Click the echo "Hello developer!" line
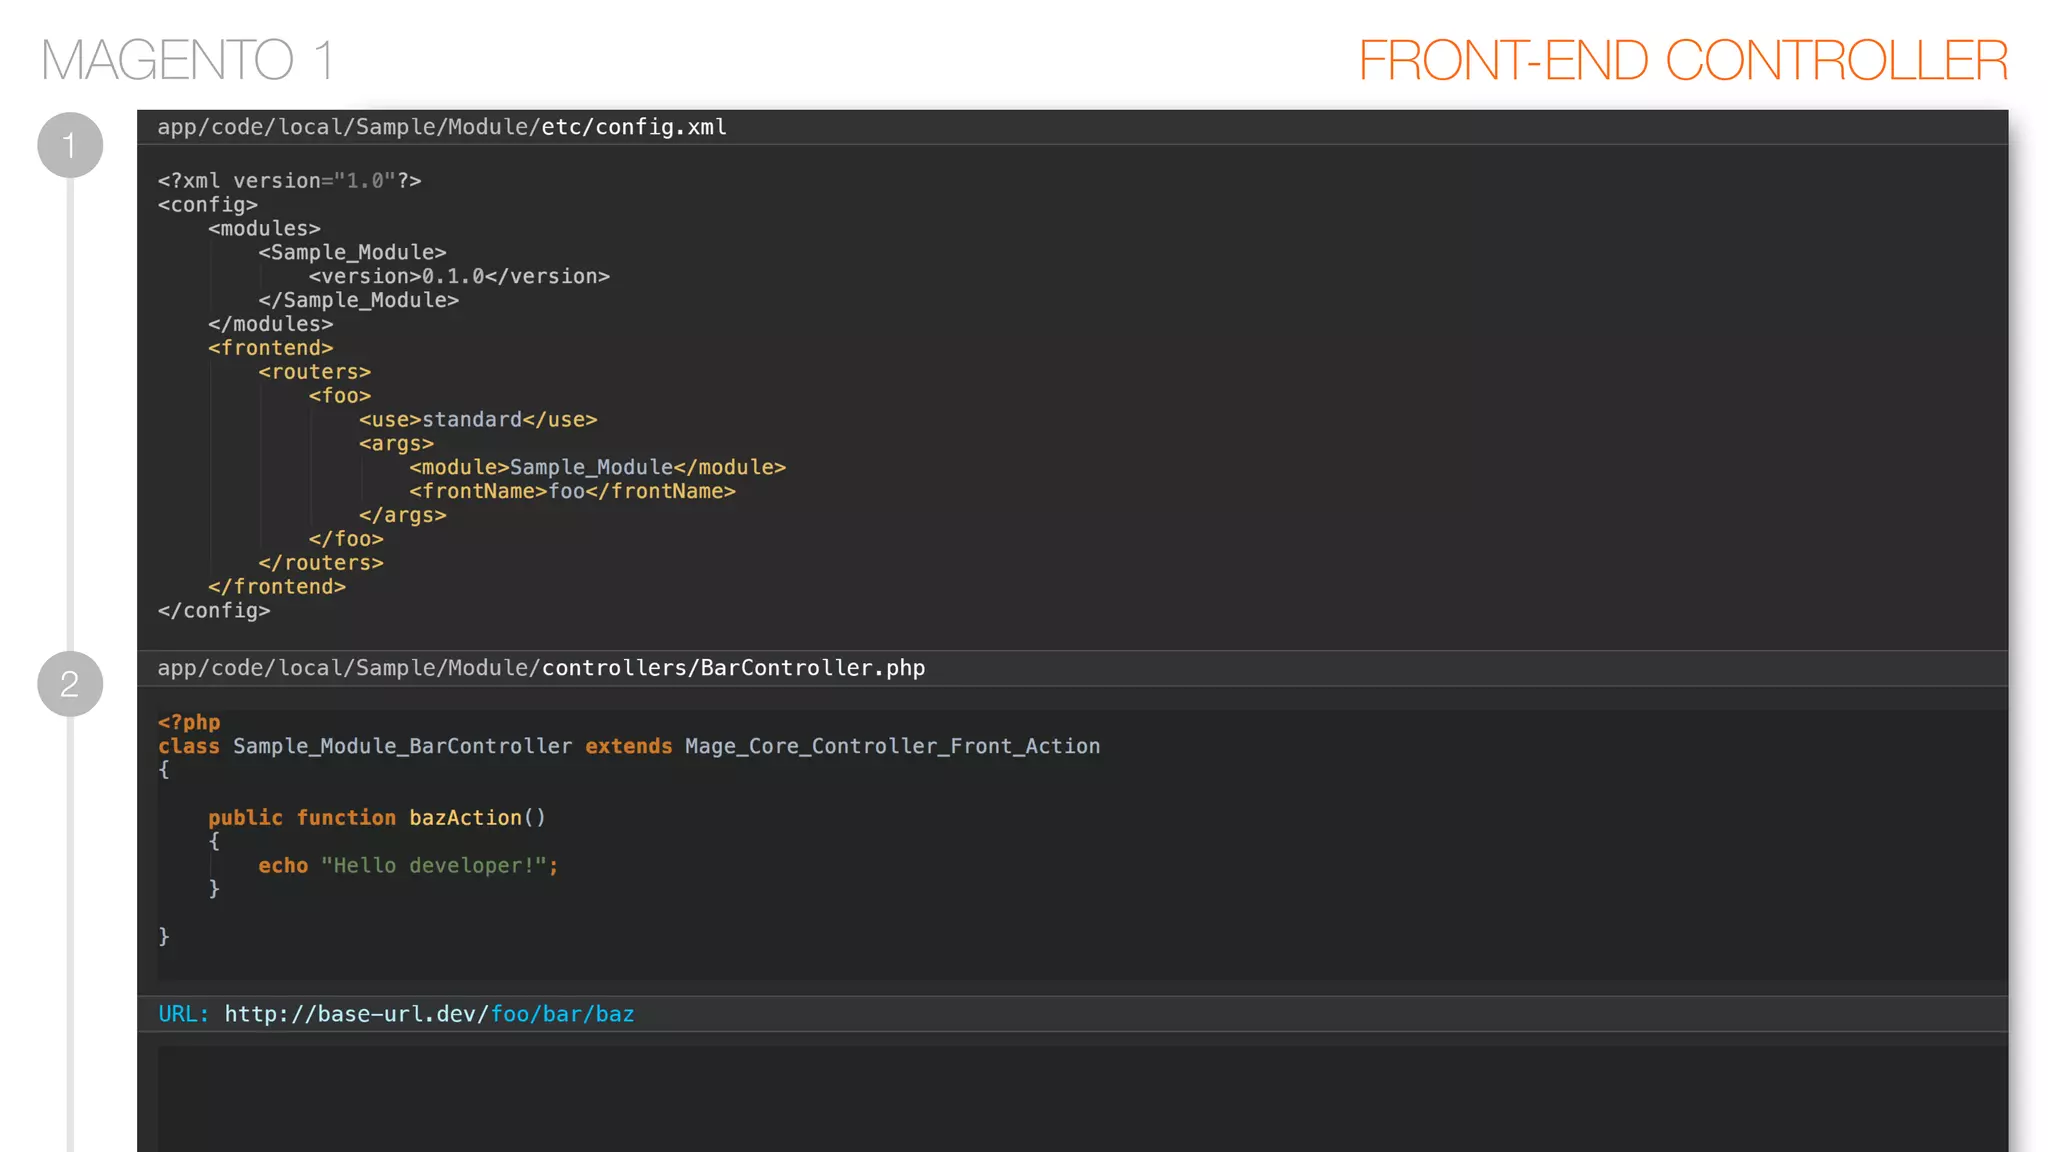Viewport: 2048px width, 1152px height. click(x=408, y=866)
